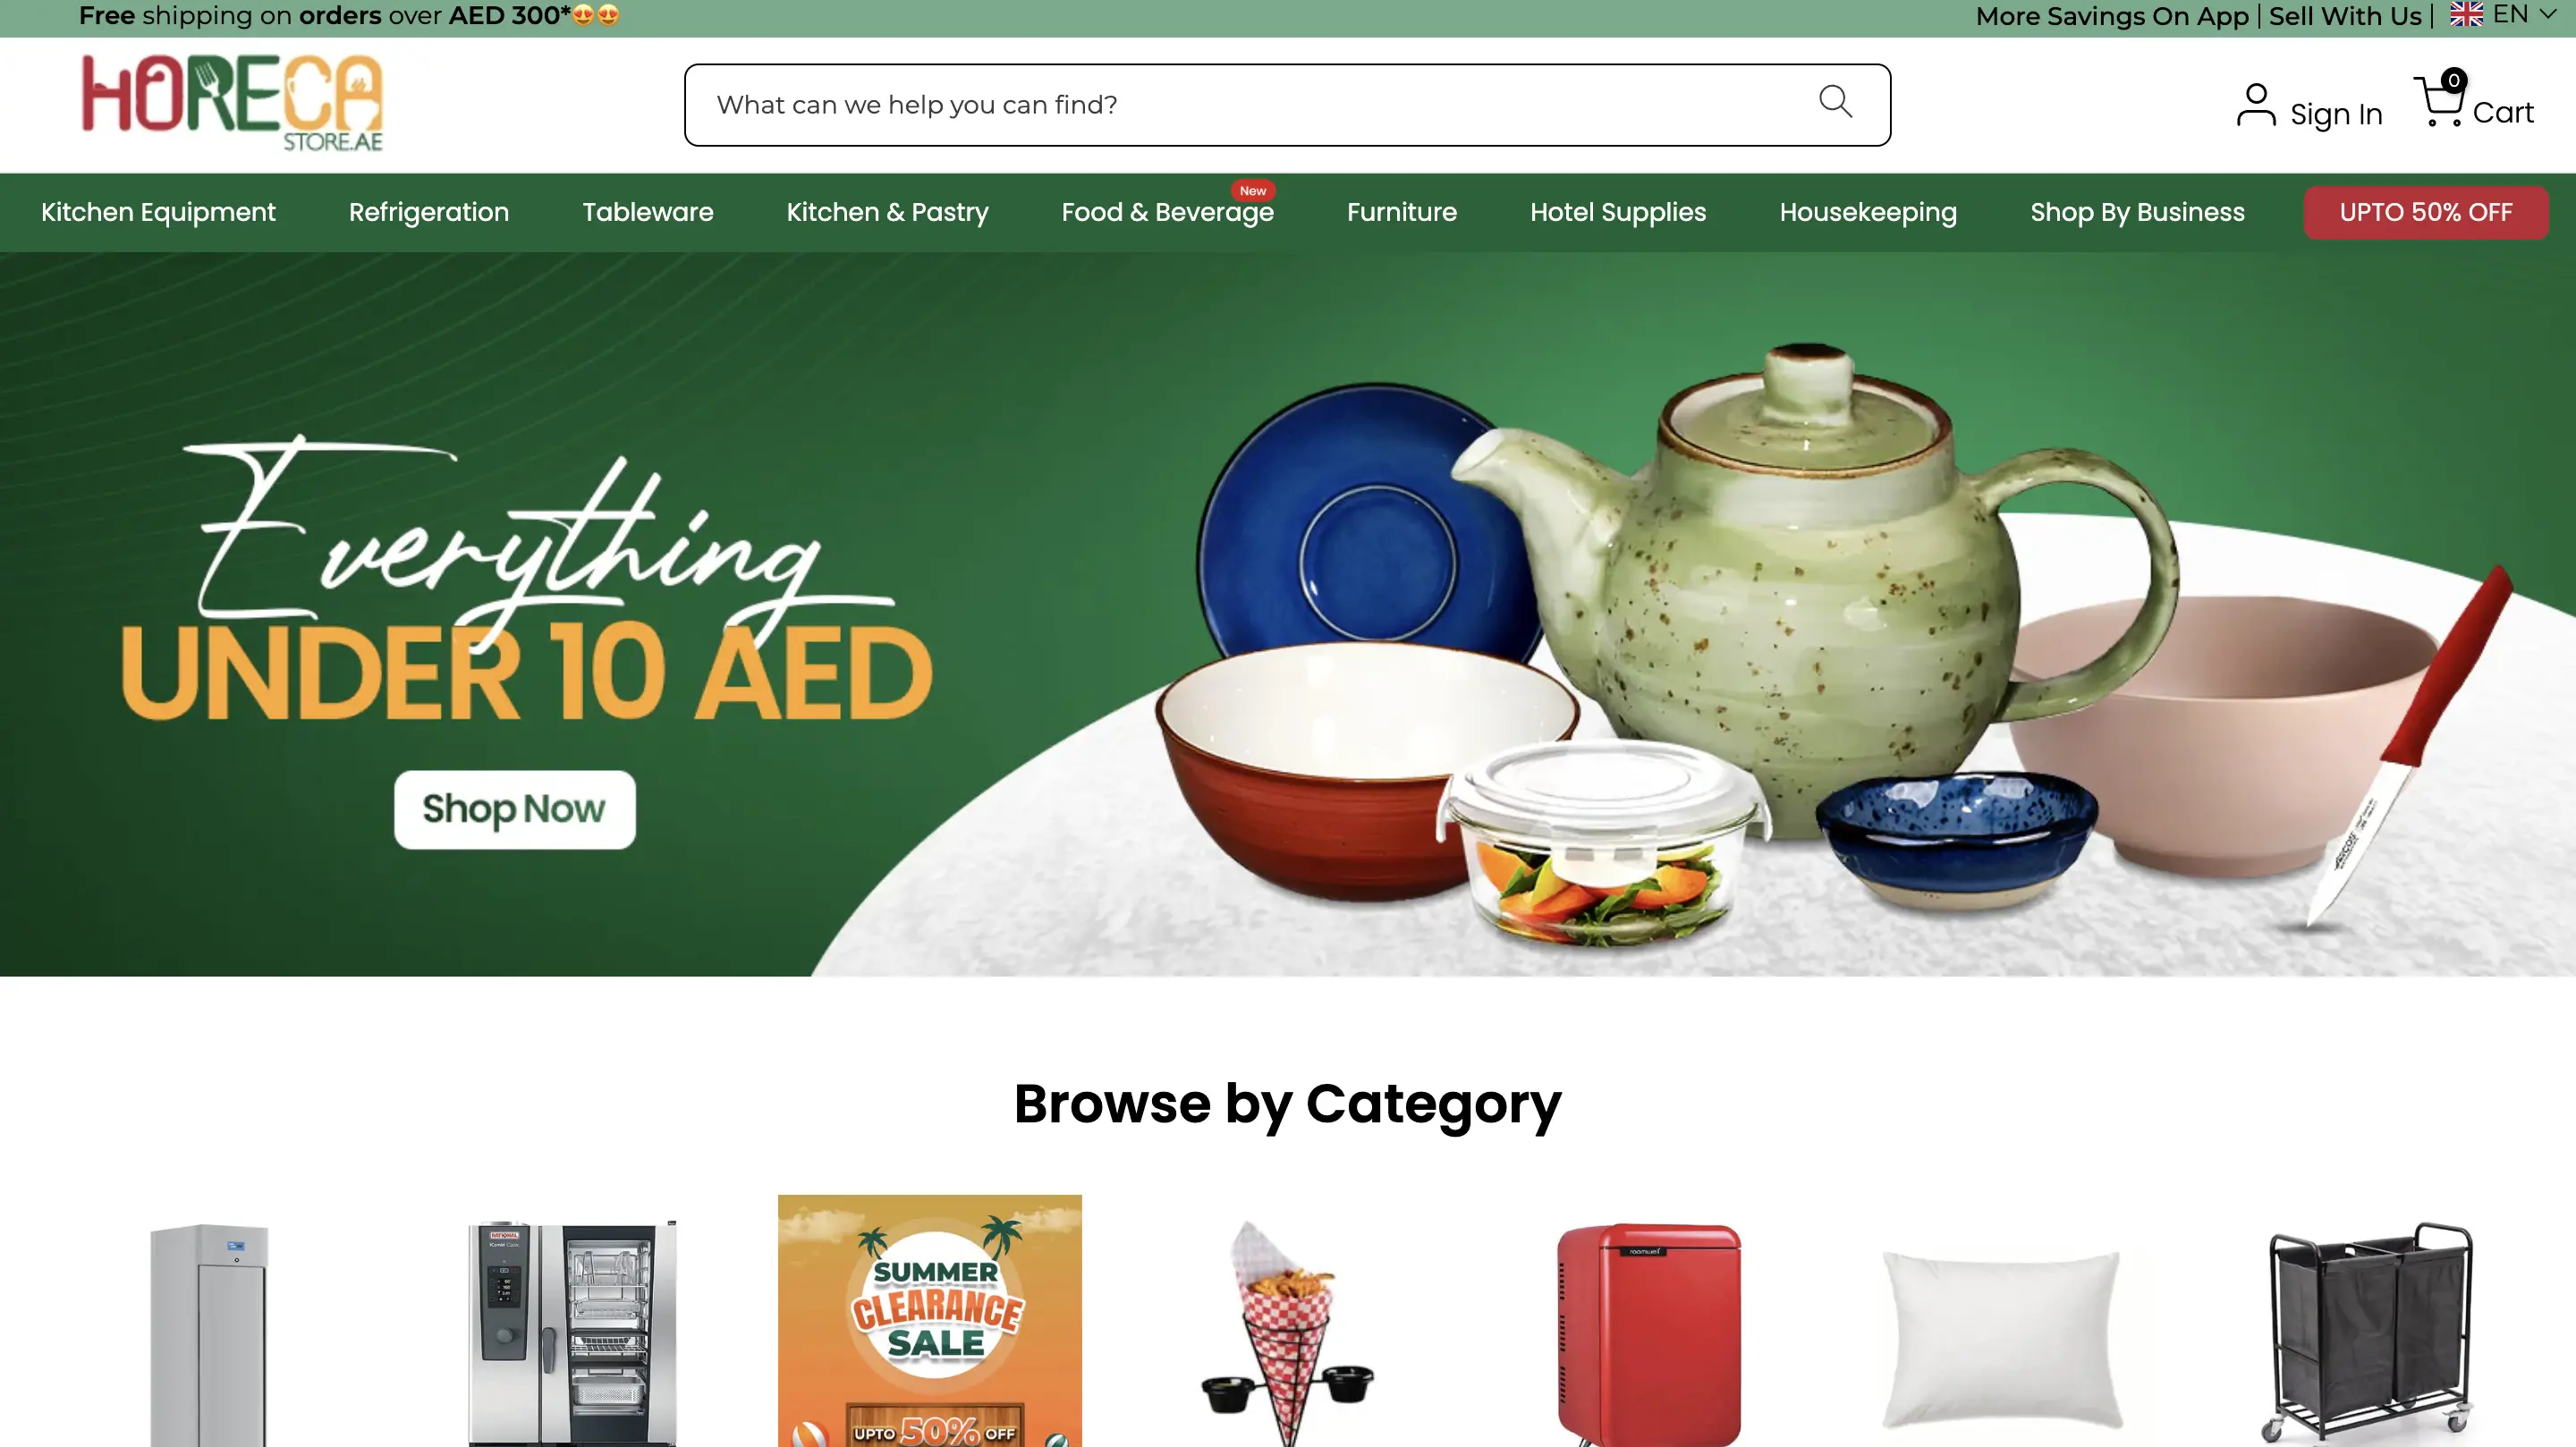Select the red mini fridge category

(x=1647, y=1333)
